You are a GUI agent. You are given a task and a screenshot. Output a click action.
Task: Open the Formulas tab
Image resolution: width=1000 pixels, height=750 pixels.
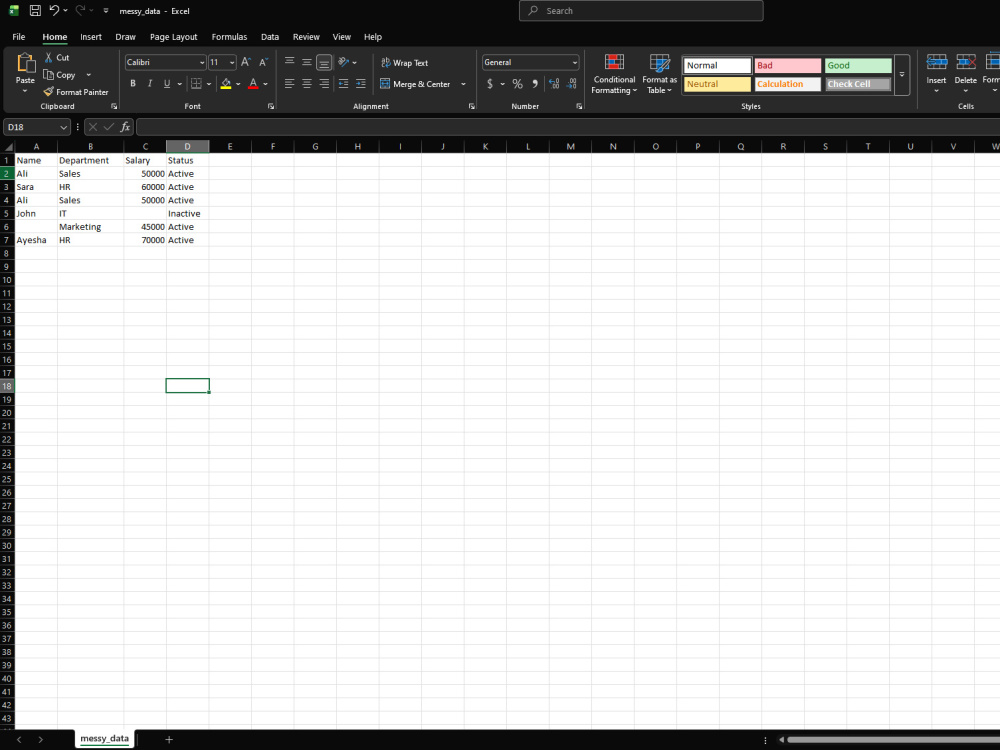click(230, 37)
